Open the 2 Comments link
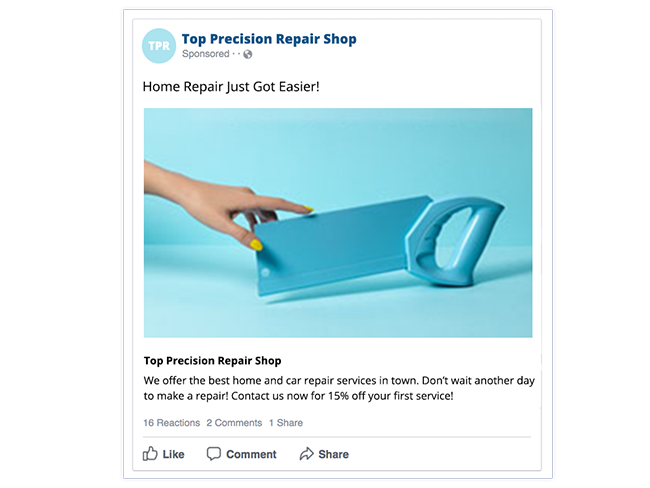This screenshot has width=650, height=488. [x=234, y=423]
